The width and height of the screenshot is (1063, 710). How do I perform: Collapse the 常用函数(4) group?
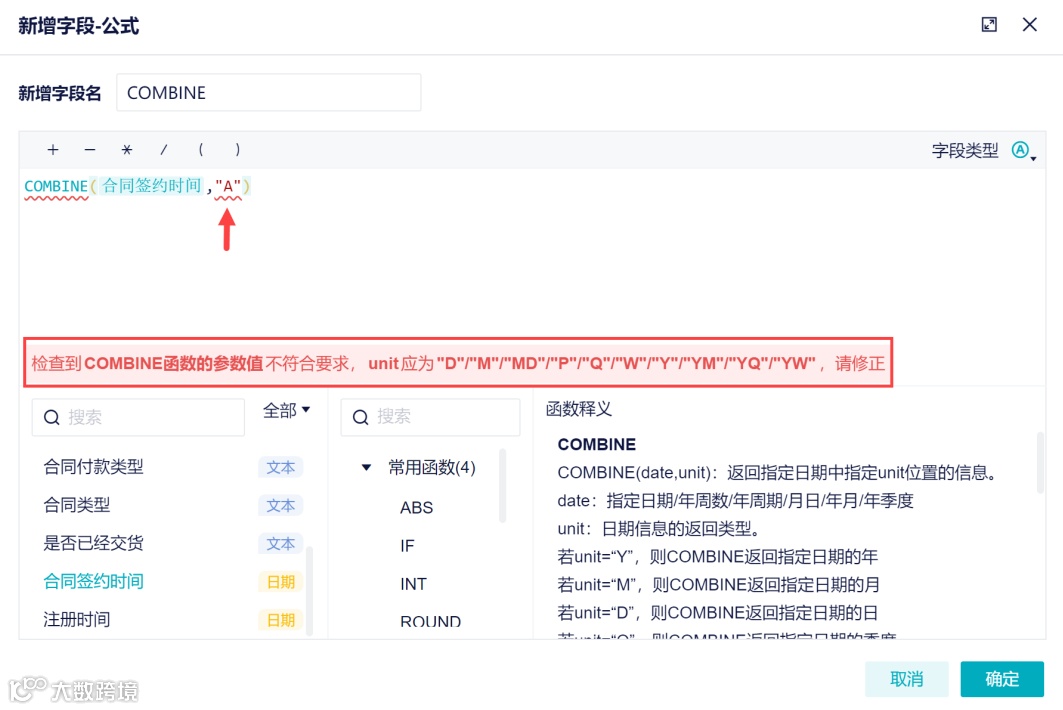click(366, 466)
